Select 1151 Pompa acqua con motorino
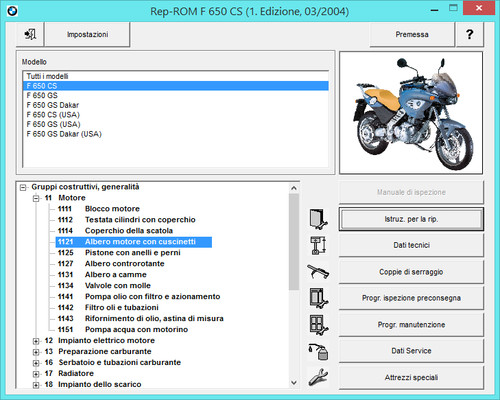Image resolution: width=500 pixels, height=400 pixels. coord(123,330)
